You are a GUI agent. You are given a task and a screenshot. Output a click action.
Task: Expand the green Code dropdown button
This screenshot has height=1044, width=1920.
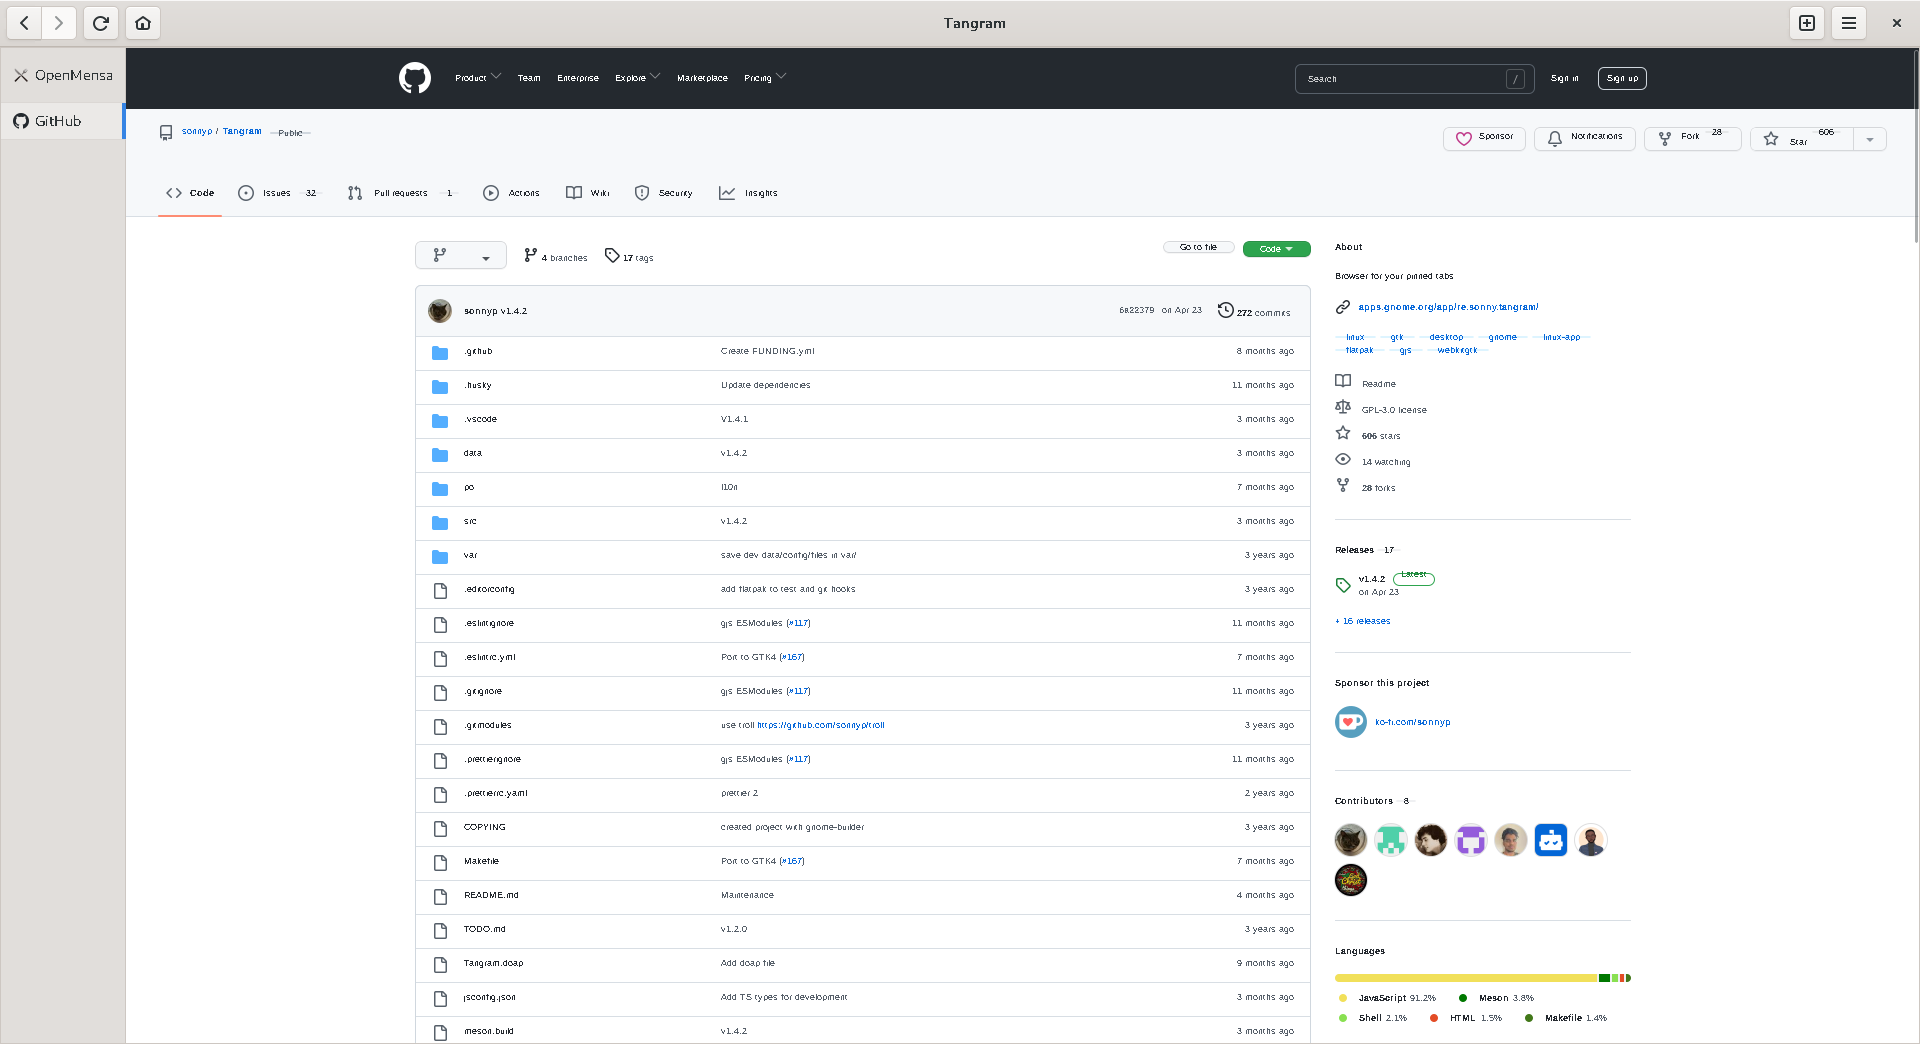pos(1276,249)
